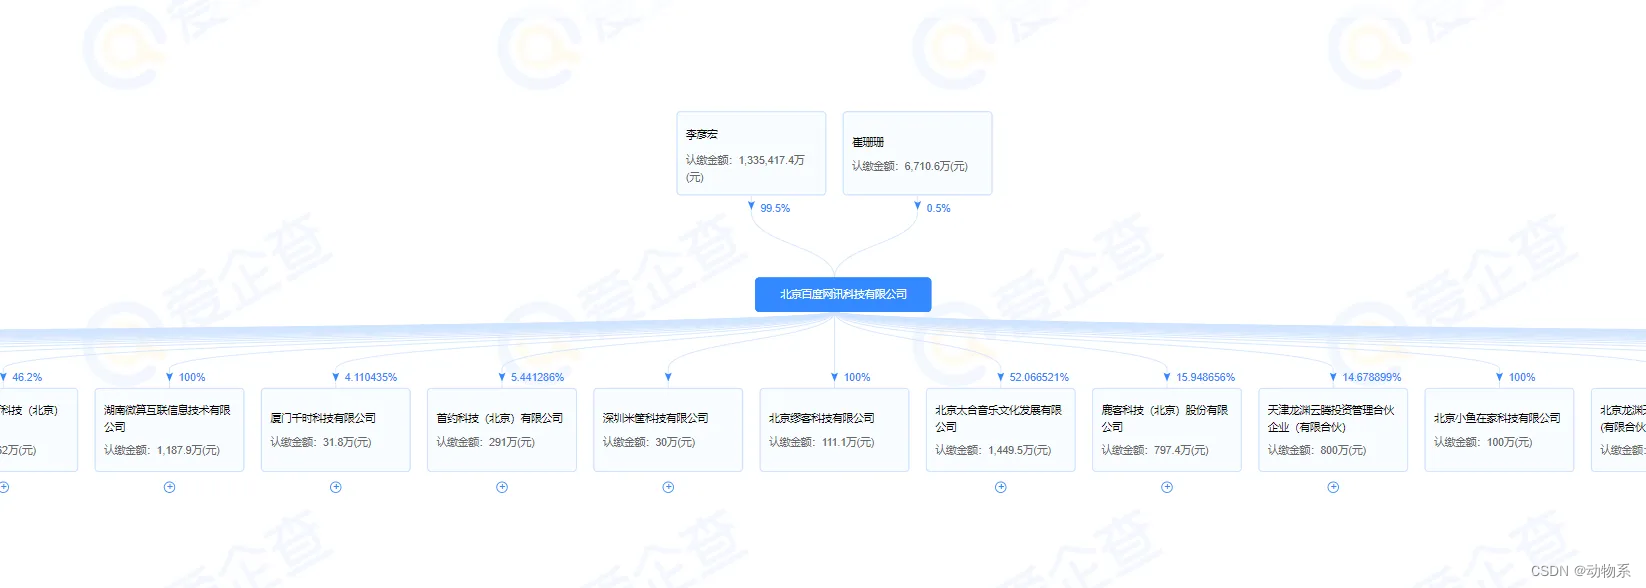Open the 厦门千时科技有限公司 company card
This screenshot has height=588, width=1646.
(336, 430)
